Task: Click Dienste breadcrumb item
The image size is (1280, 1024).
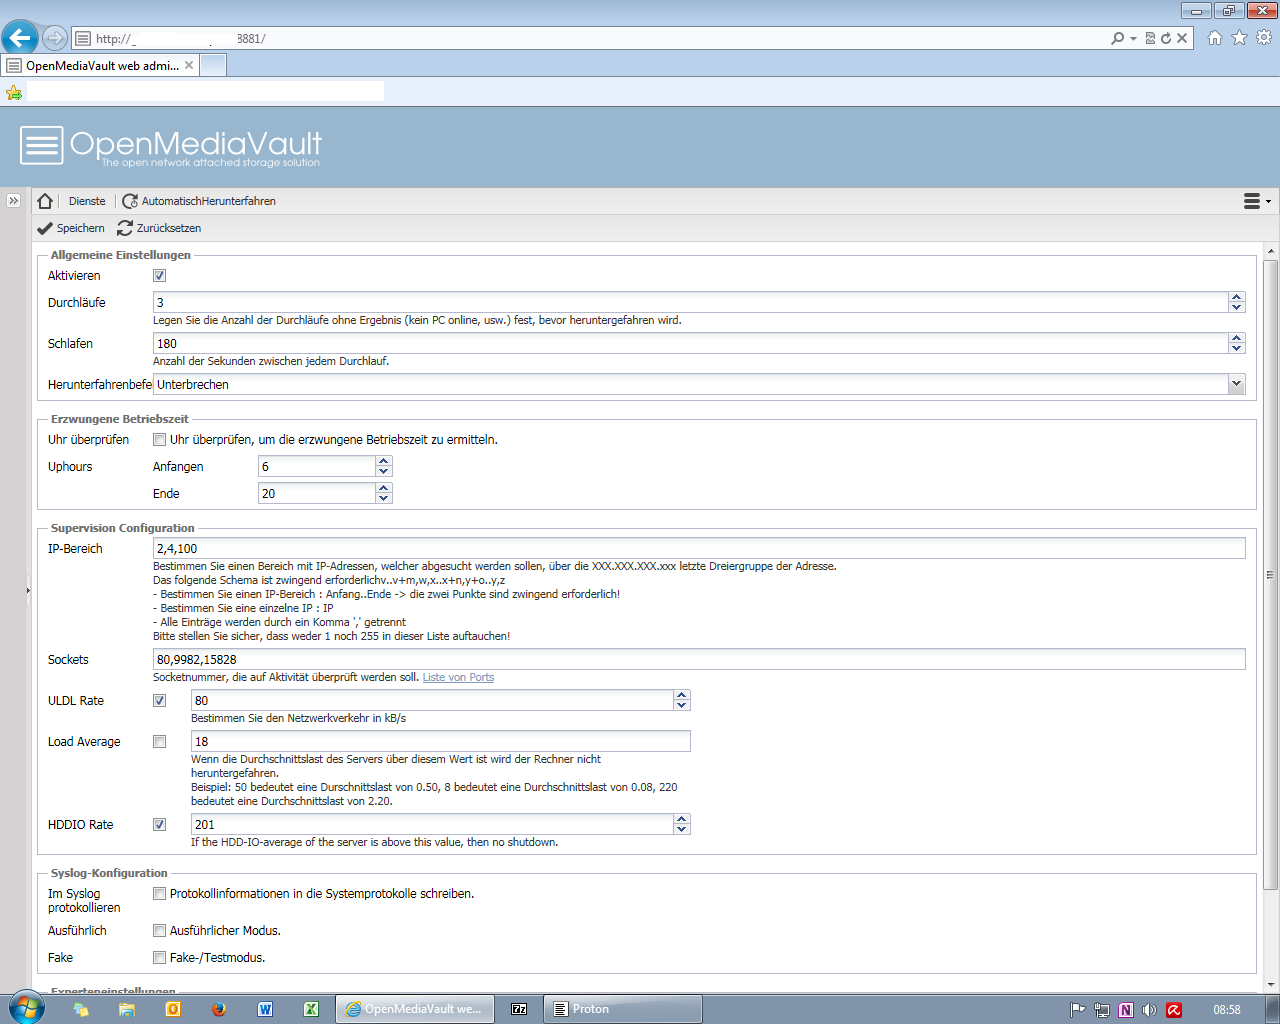Action: pyautogui.click(x=87, y=201)
